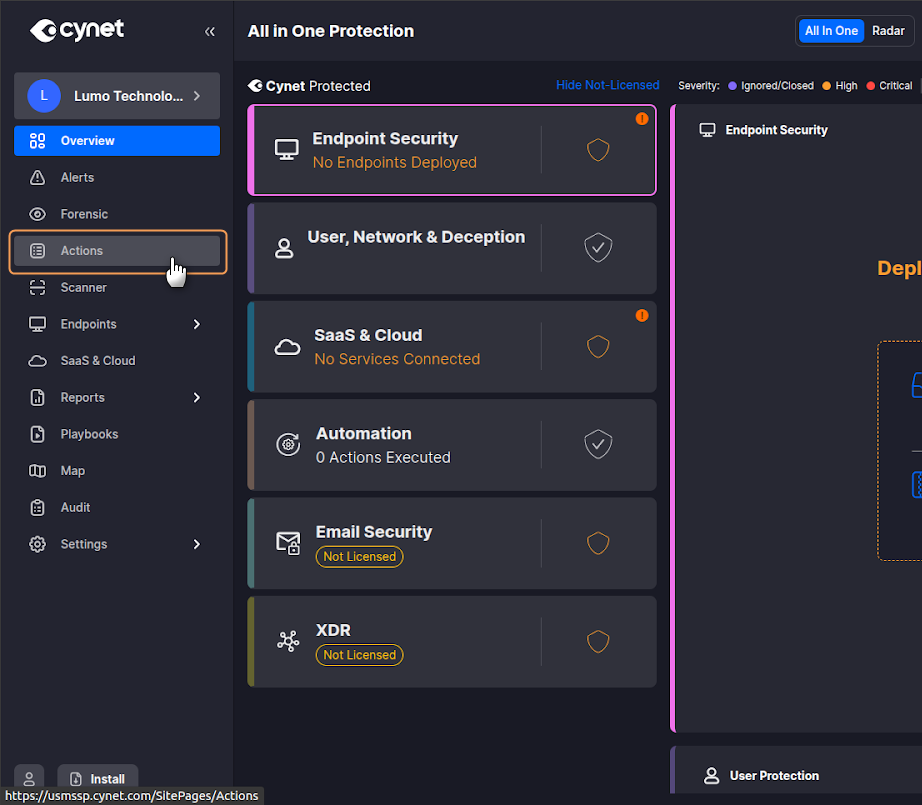Expand the Endpoints submenu
This screenshot has width=922, height=805.
(196, 324)
